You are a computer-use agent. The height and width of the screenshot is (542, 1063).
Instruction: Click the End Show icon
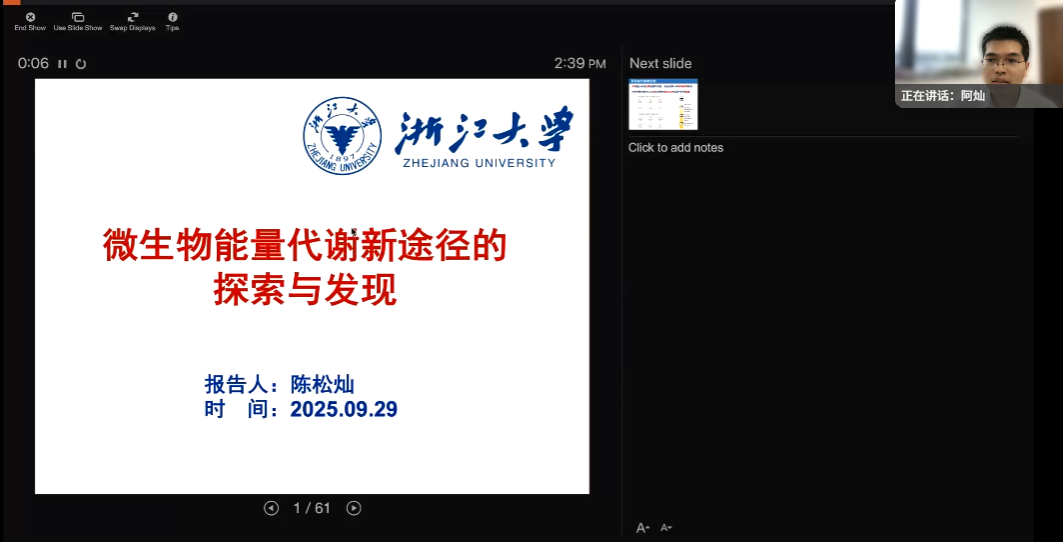click(x=30, y=18)
